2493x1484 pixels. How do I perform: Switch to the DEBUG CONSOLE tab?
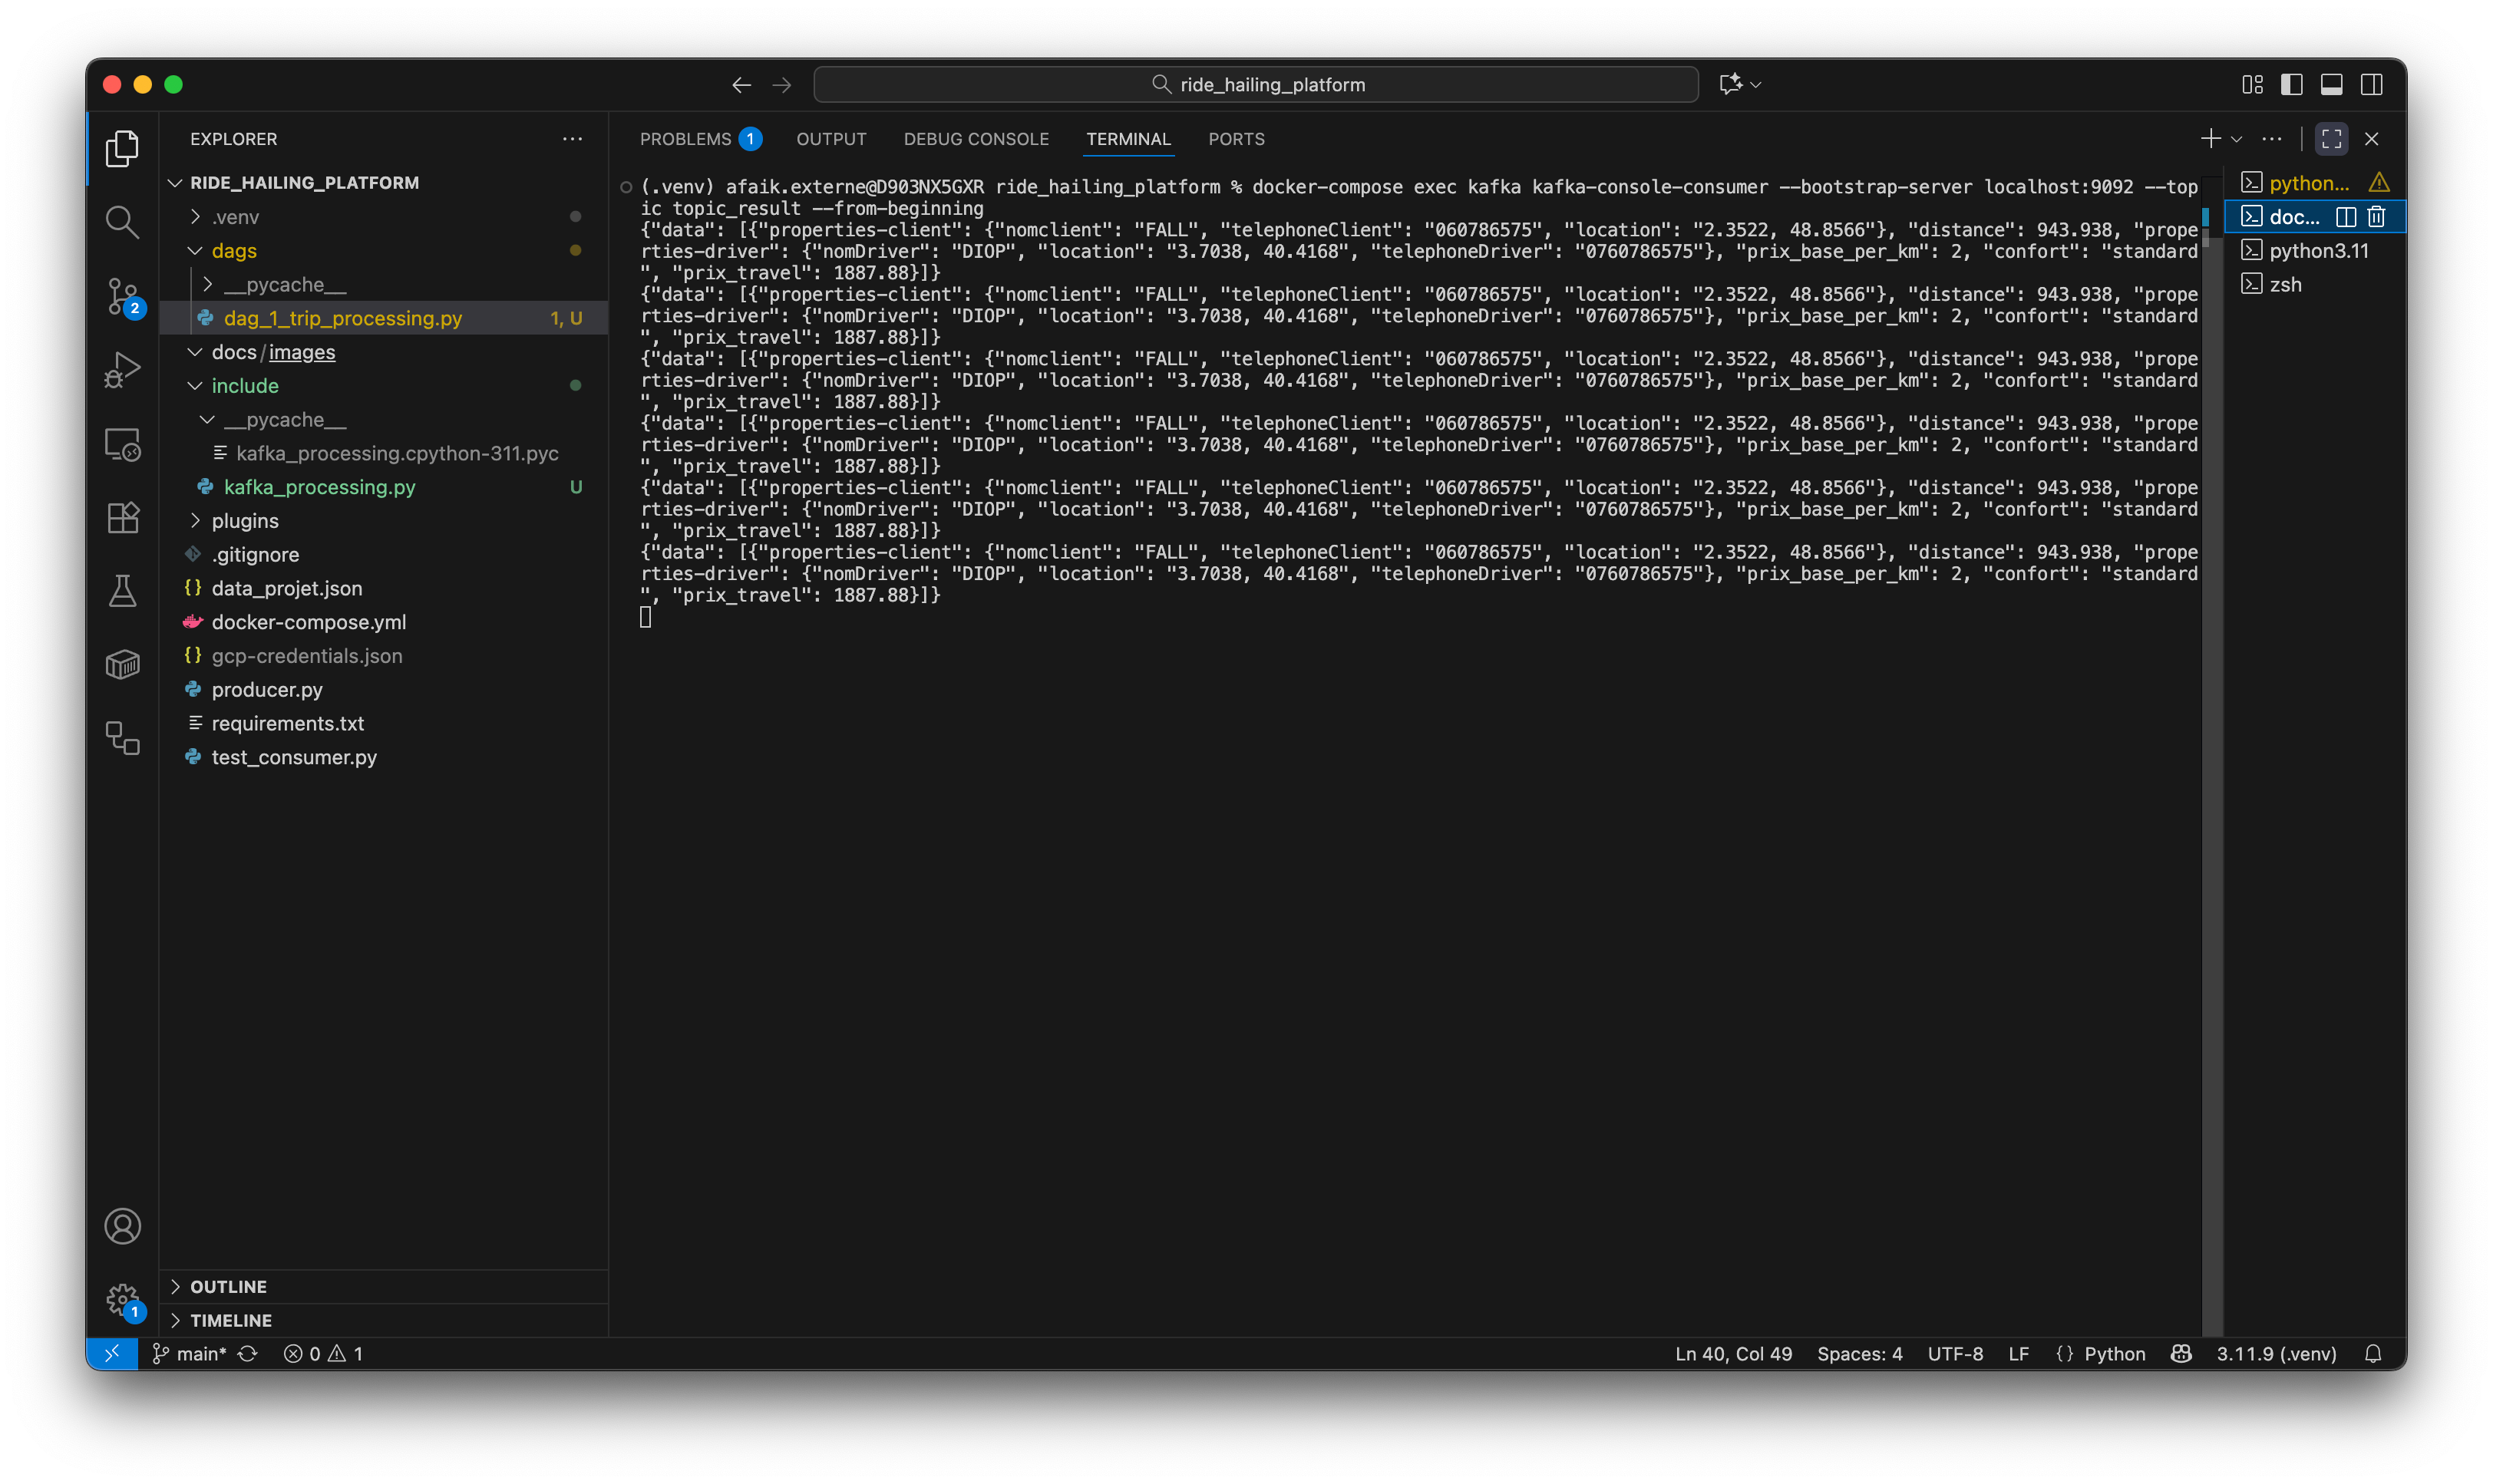click(x=976, y=139)
